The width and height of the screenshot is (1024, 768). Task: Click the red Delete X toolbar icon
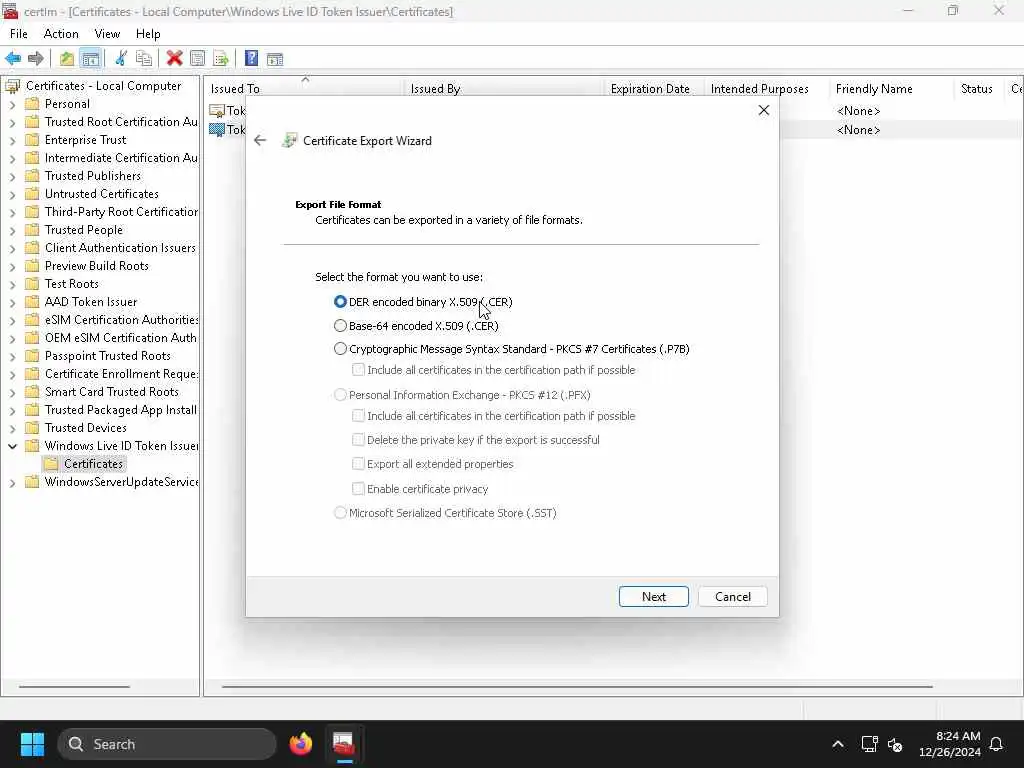coord(174,59)
